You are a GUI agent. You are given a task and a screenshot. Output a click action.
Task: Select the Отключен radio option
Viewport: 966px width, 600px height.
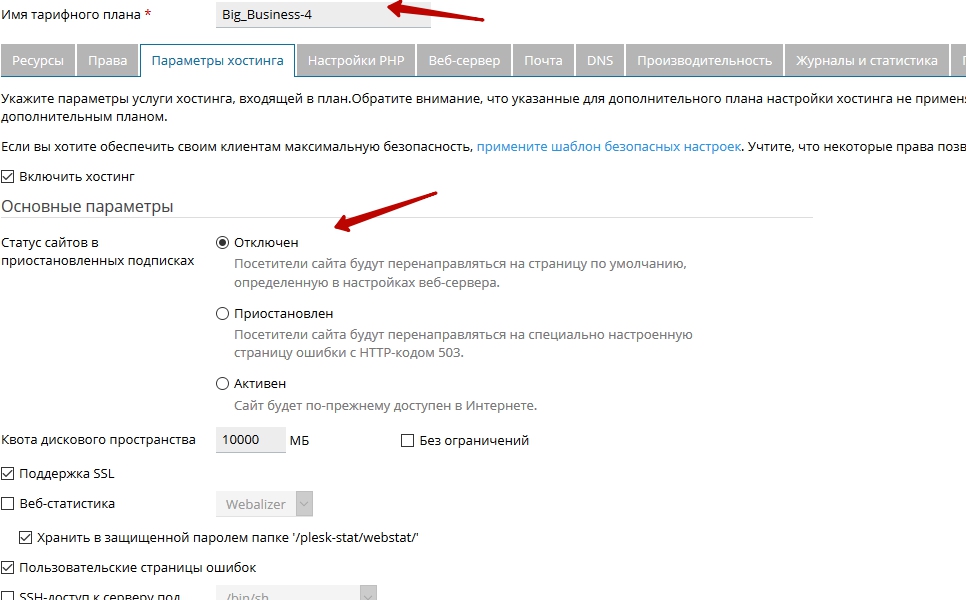coord(223,243)
